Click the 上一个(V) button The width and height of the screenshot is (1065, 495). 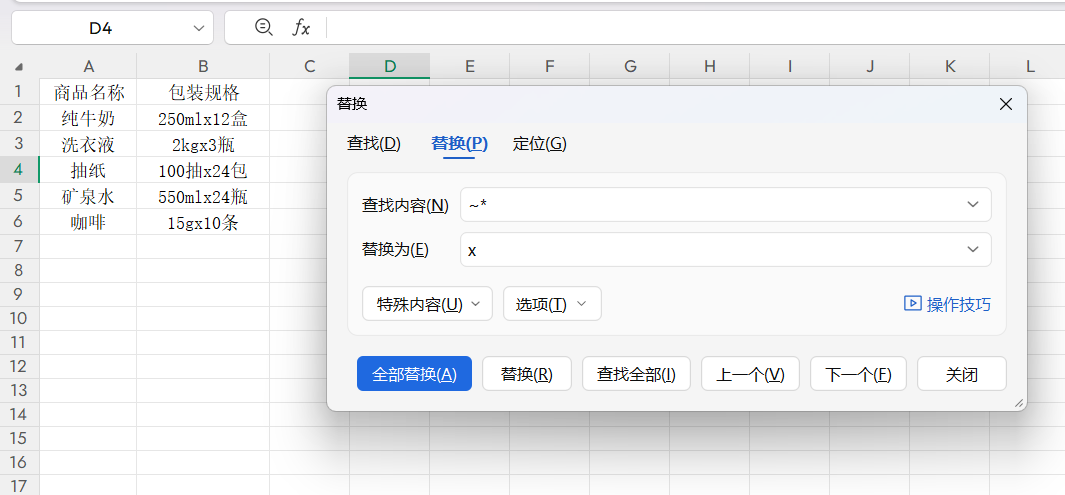point(751,374)
